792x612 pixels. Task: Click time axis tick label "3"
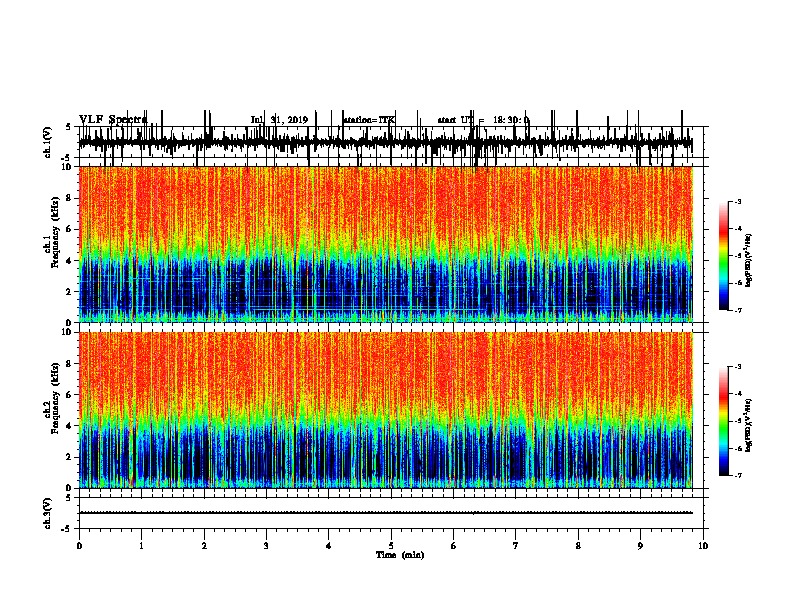click(266, 546)
